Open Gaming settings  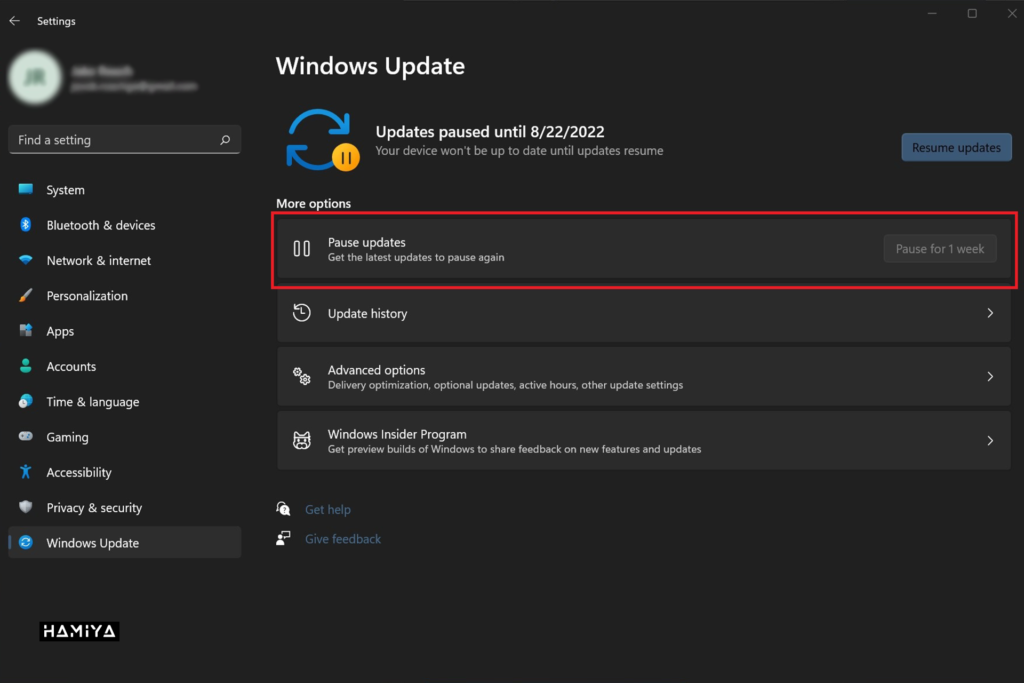pos(124,437)
